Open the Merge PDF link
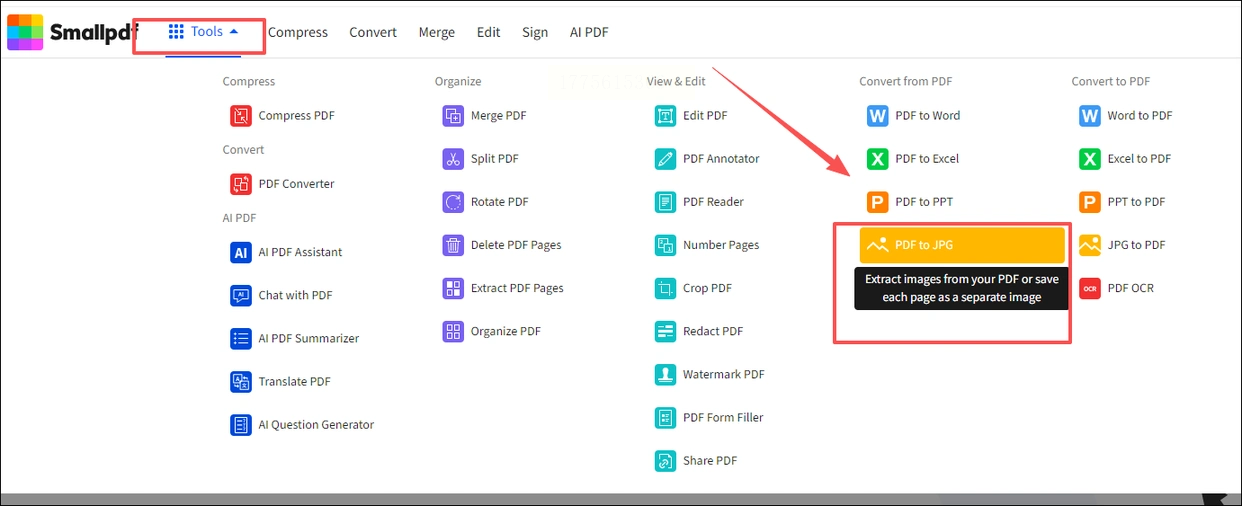Viewport: 1242px width, 506px height. (x=499, y=116)
